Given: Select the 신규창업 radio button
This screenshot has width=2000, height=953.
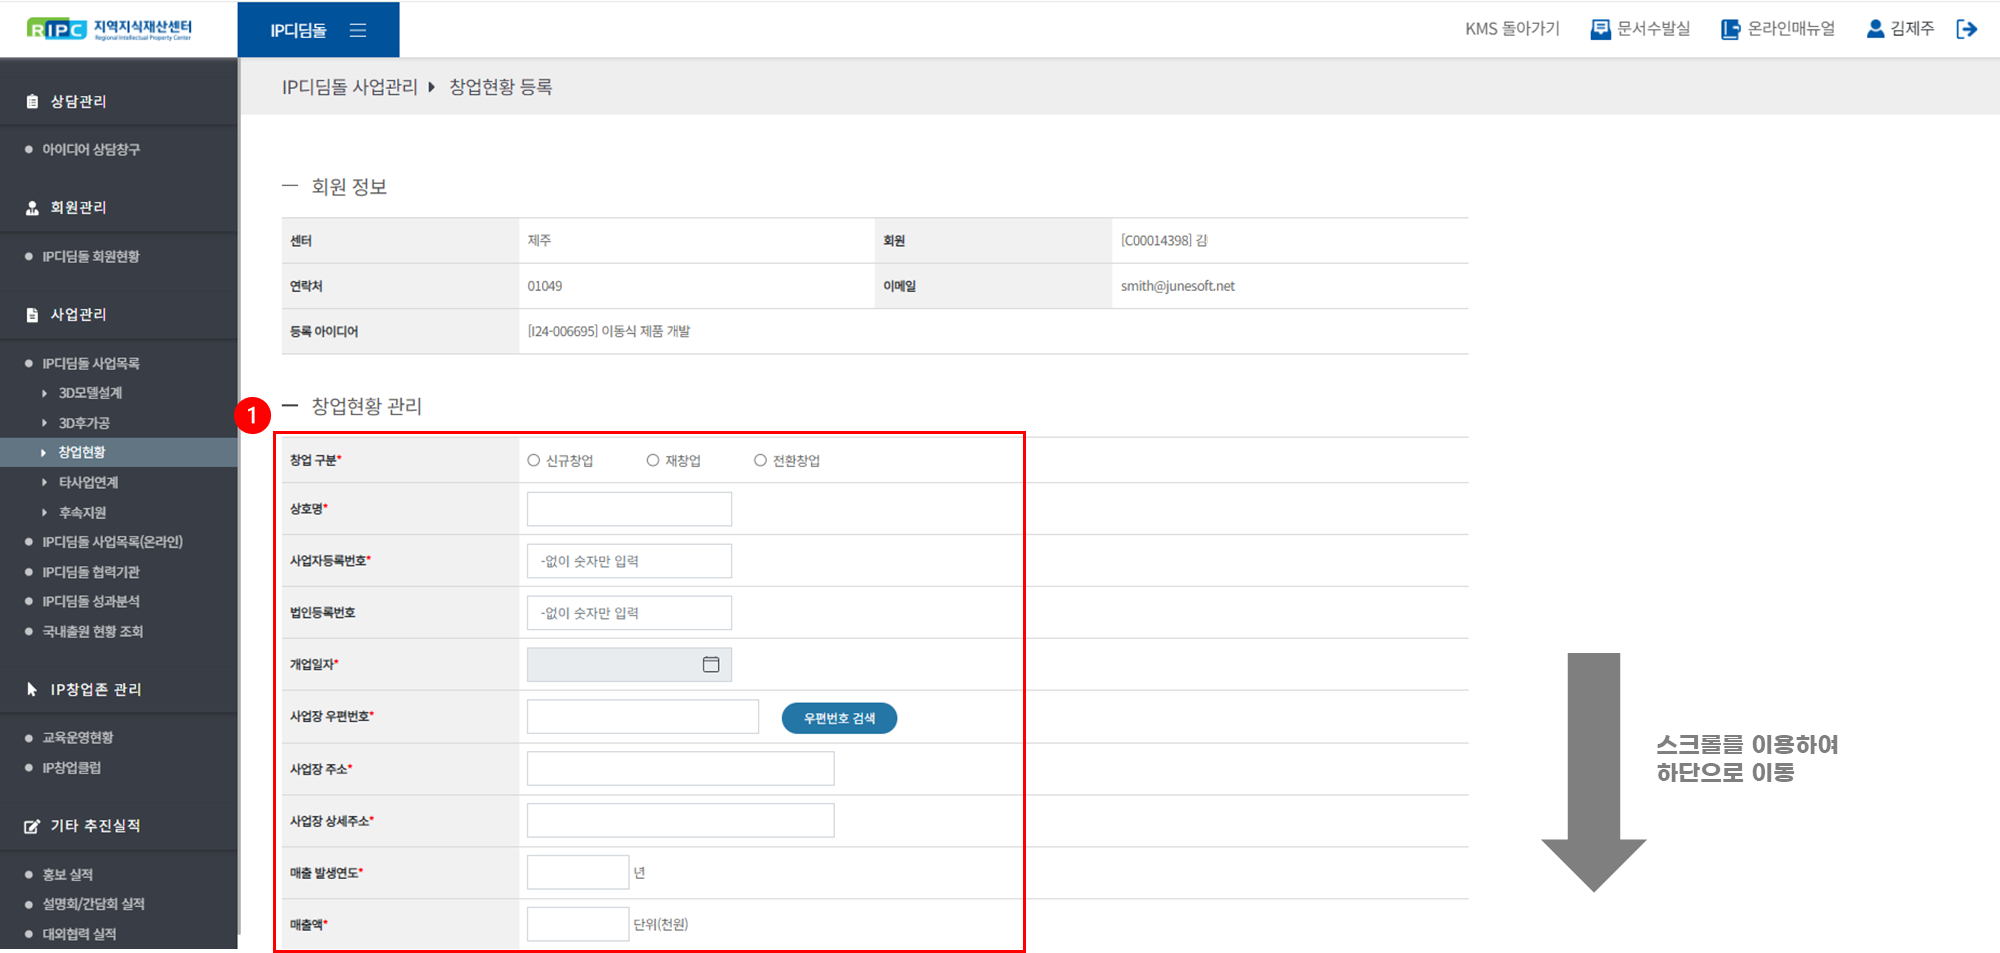Looking at the screenshot, I should [534, 460].
